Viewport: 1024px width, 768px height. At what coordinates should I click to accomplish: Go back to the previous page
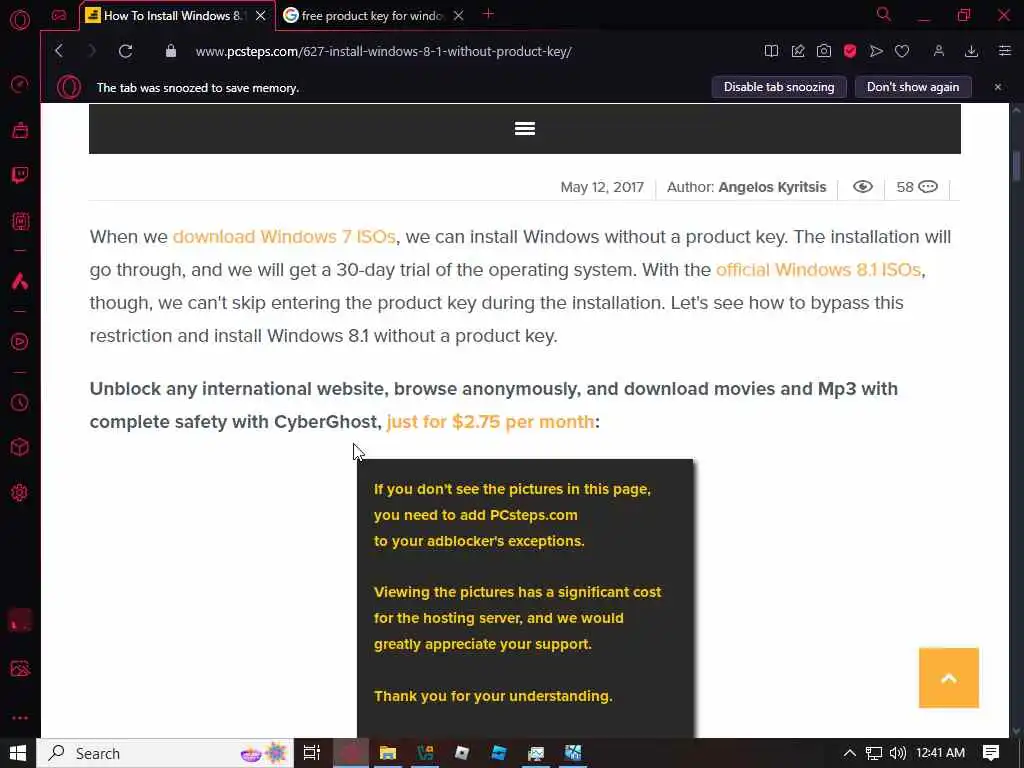pos(59,51)
